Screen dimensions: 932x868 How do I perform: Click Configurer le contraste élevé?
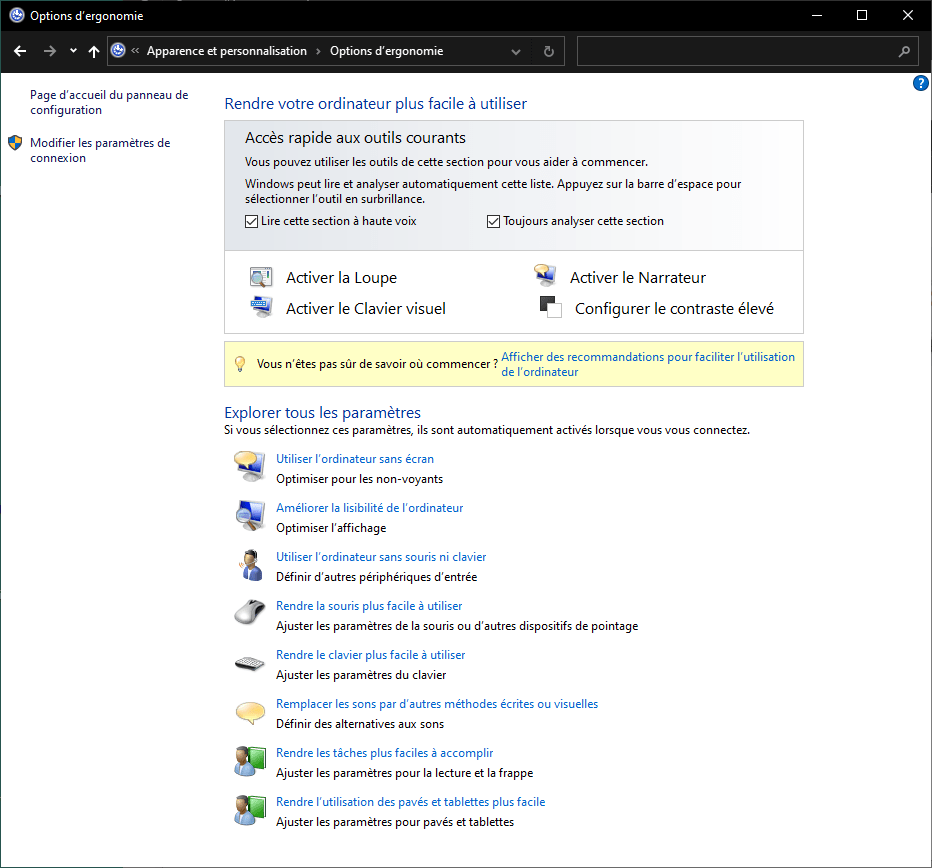point(674,309)
